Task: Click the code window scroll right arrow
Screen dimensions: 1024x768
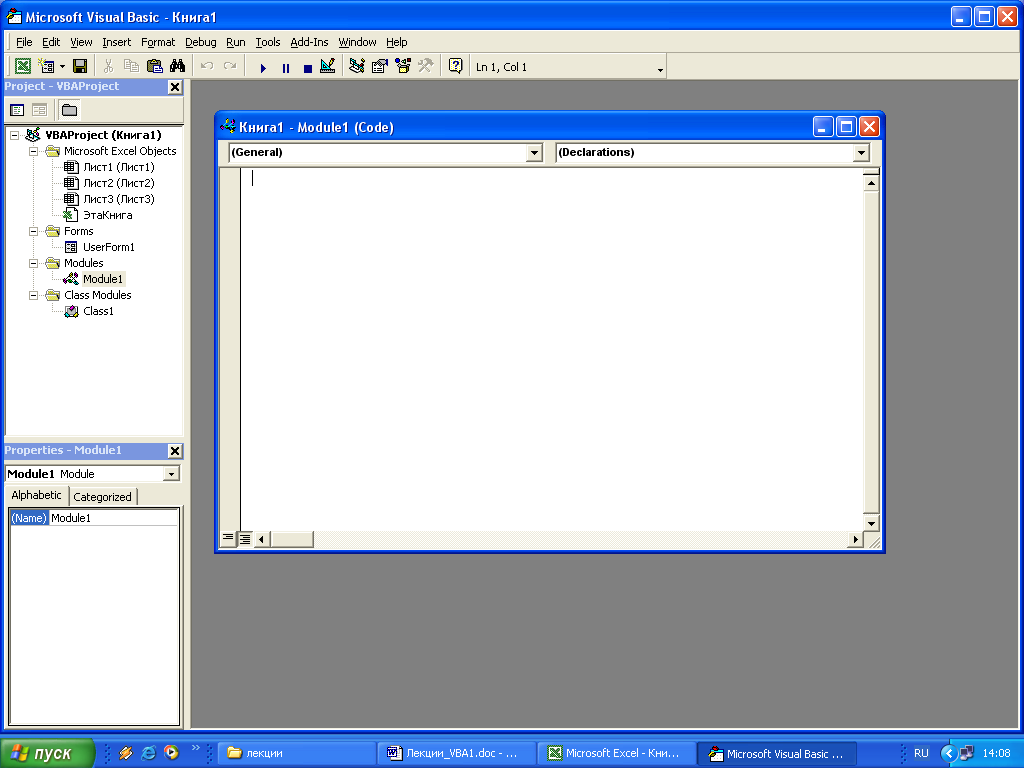Action: point(856,539)
